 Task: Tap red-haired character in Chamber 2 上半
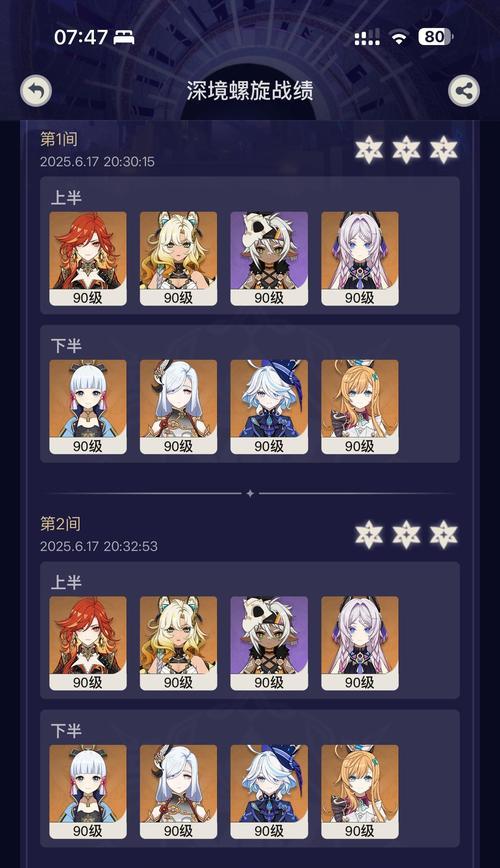(x=88, y=643)
